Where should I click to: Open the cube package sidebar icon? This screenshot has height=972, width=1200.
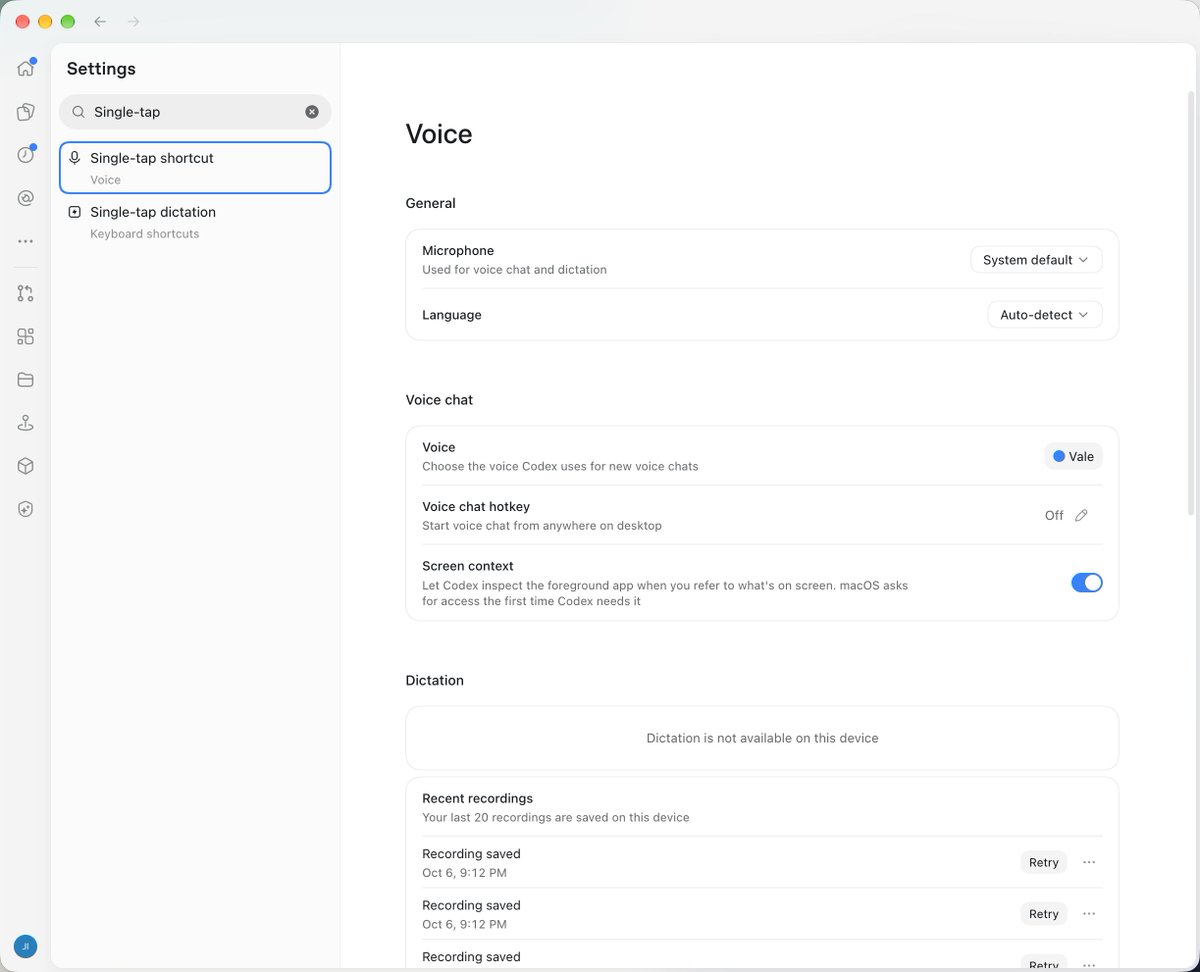click(x=26, y=466)
